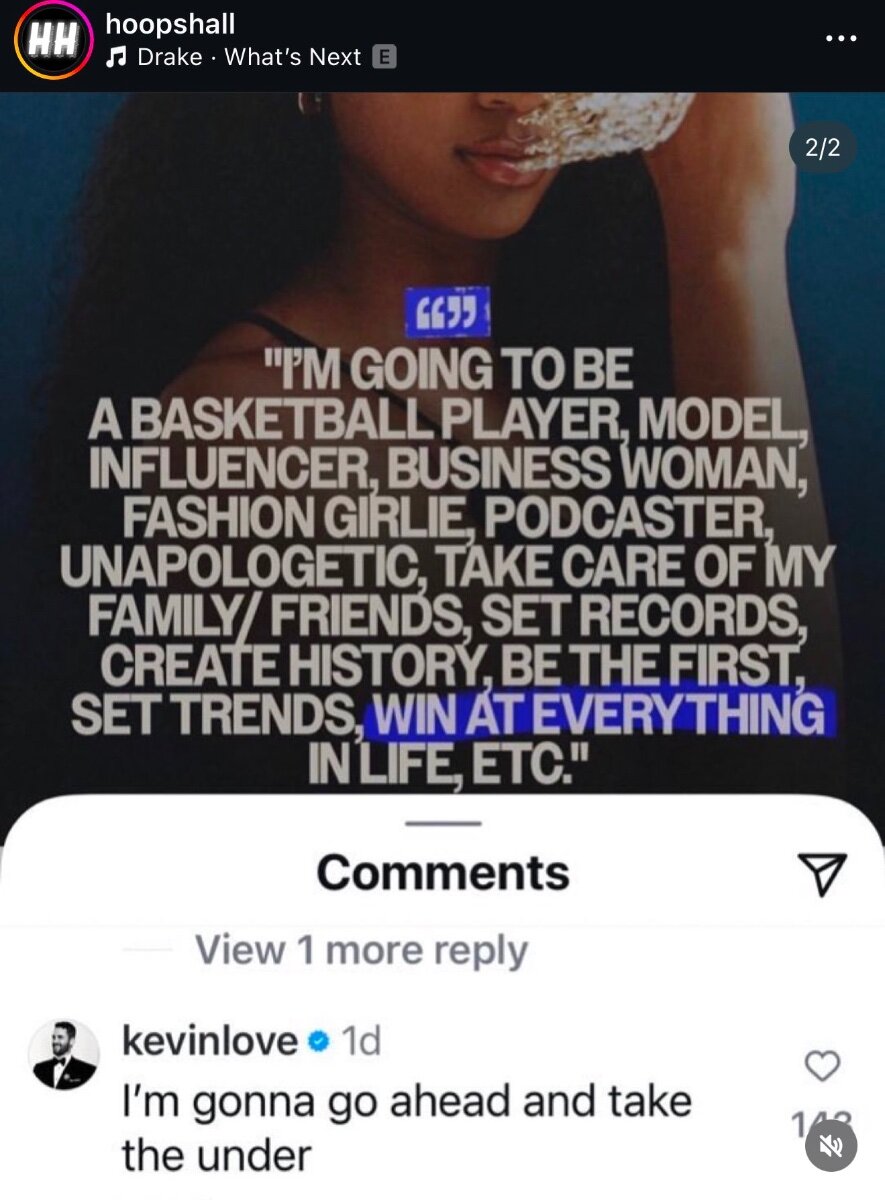
Task: Open the hoopshall profile avatar
Action: coord(53,41)
